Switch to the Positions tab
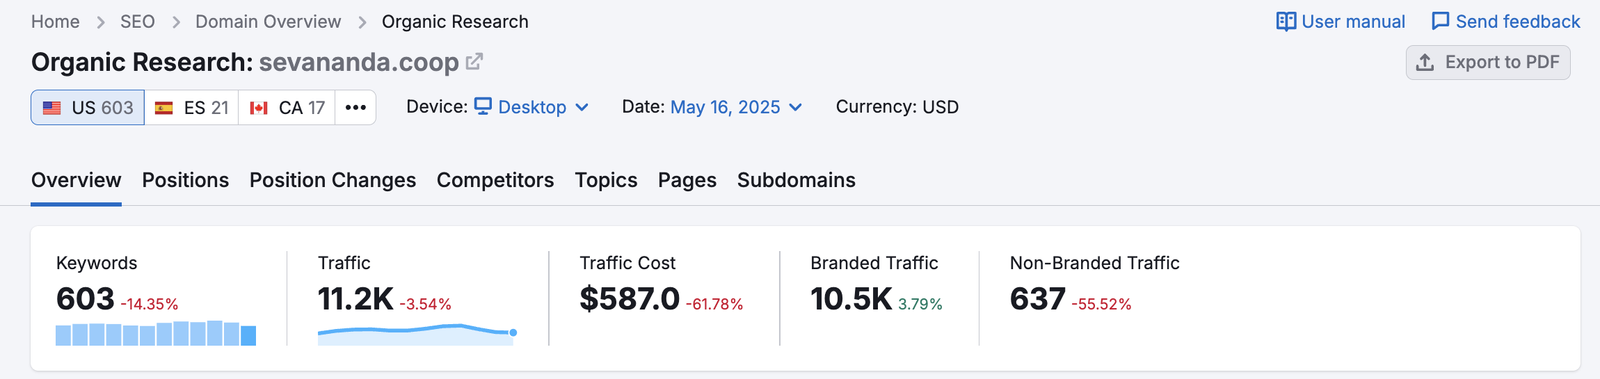Screen dimensions: 1600x379 coord(185,180)
